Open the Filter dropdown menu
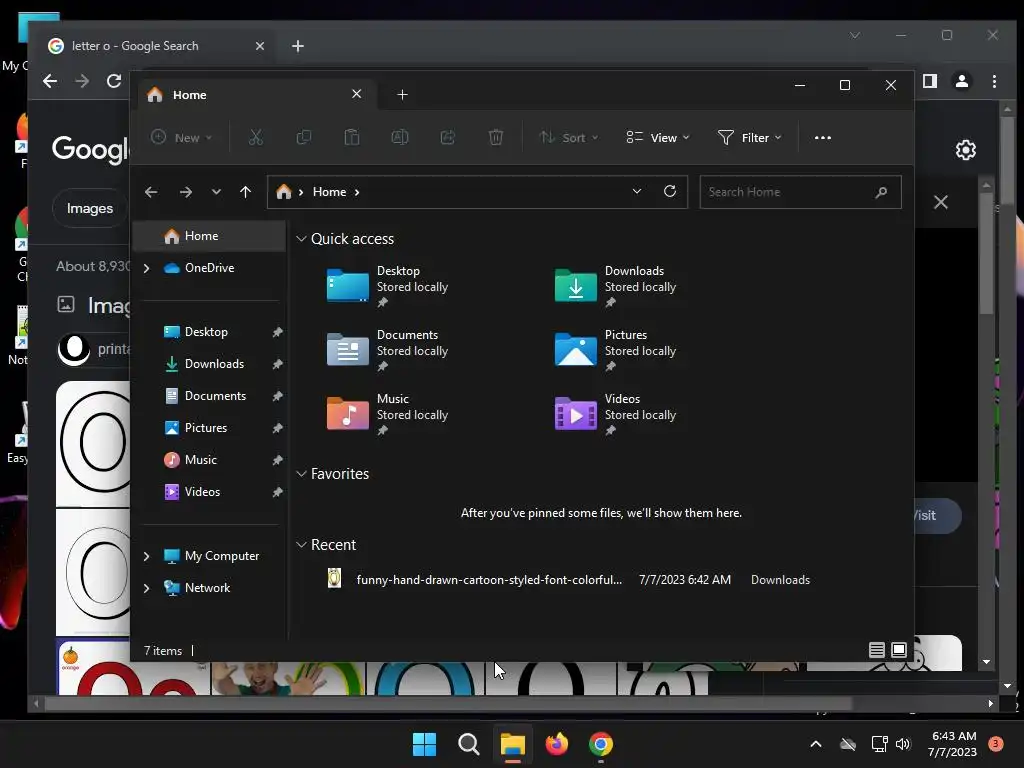Viewport: 1024px width, 768px height. 749,138
